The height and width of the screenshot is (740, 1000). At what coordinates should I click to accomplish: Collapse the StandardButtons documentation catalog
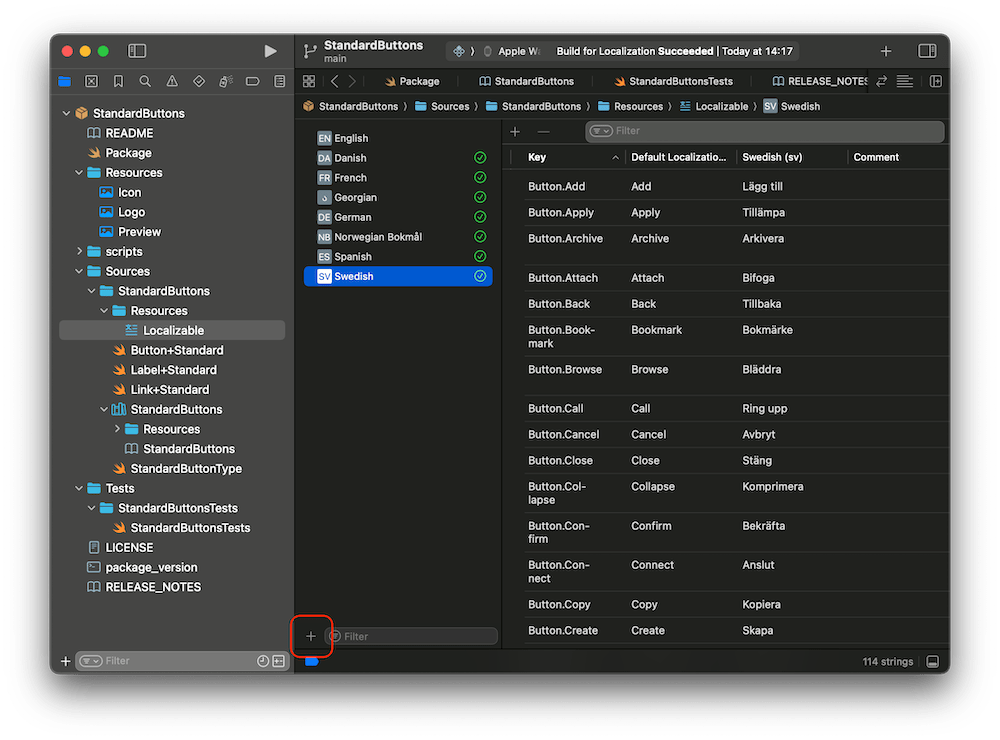[104, 410]
